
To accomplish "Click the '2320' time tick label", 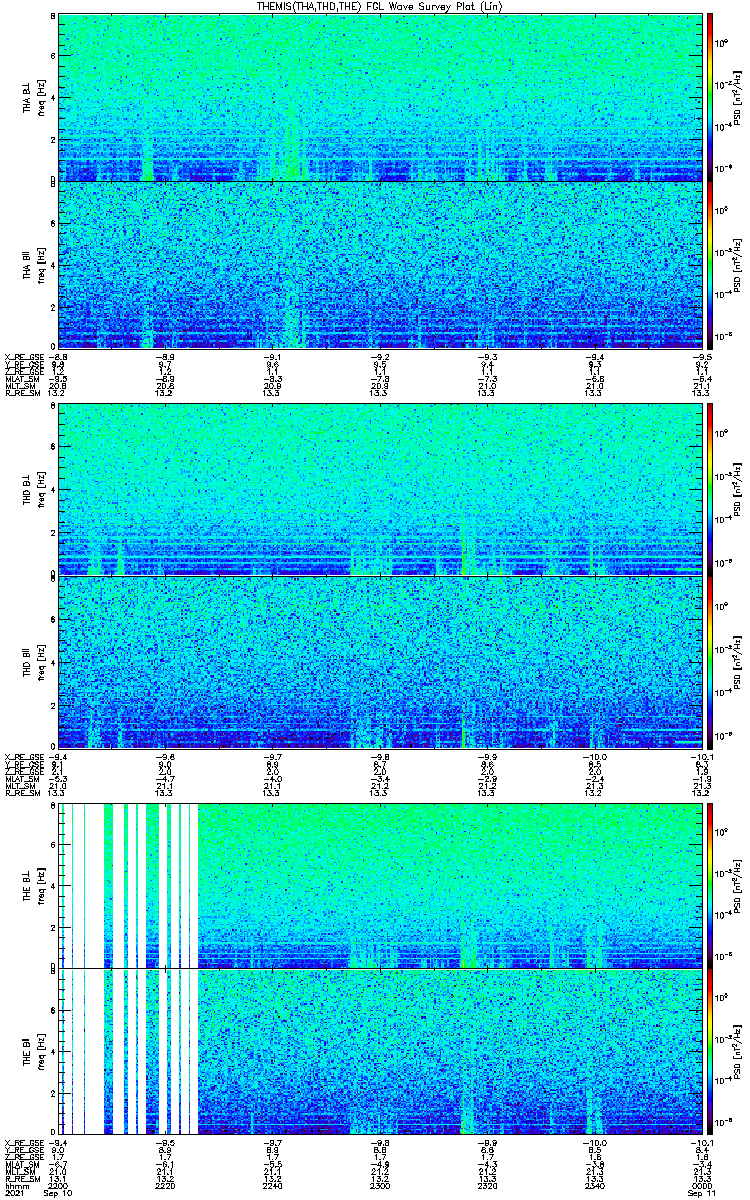I will coord(488,1185).
